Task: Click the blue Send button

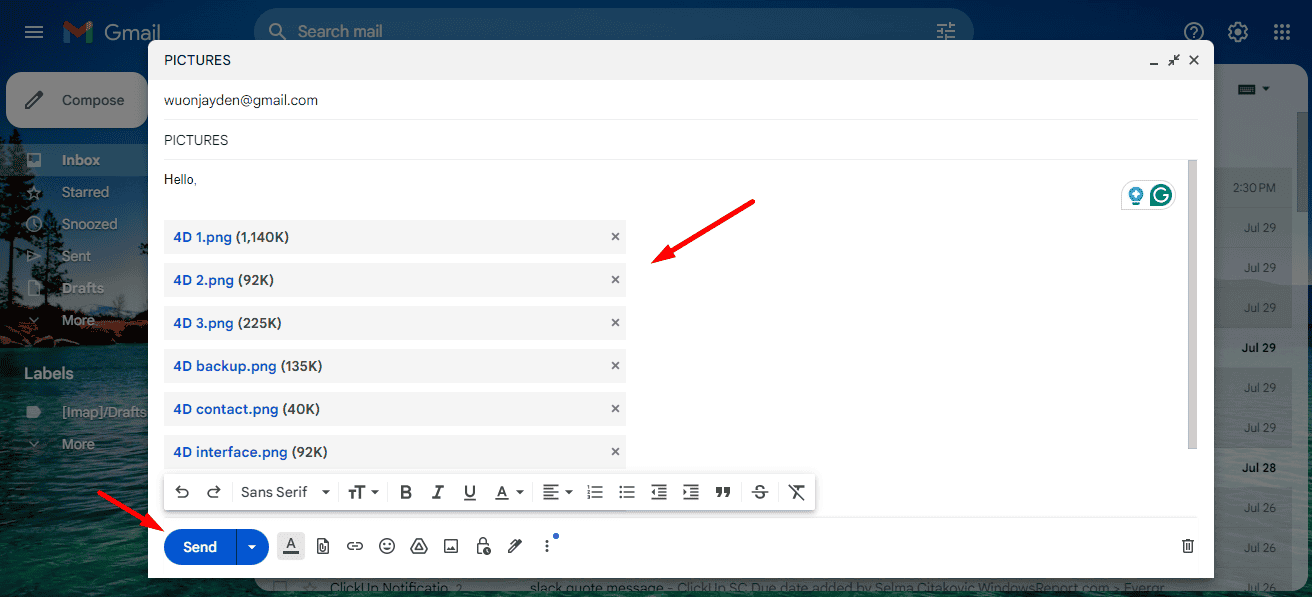Action: tap(200, 547)
